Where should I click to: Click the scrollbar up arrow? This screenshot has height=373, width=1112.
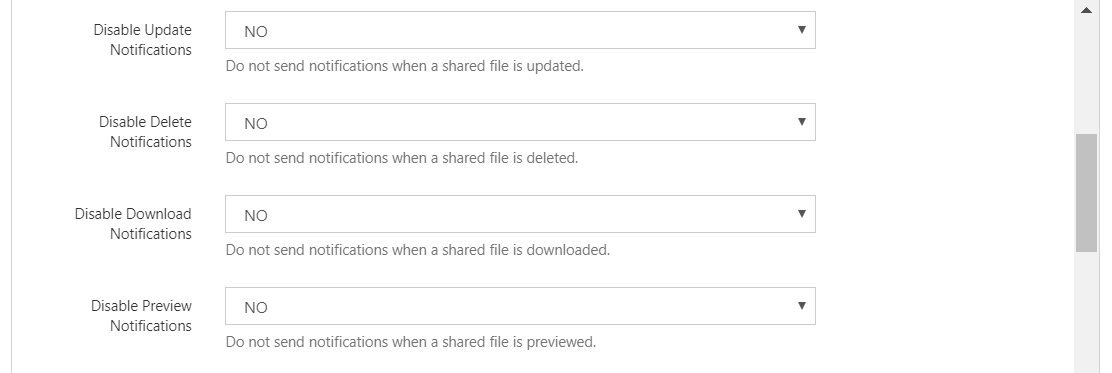click(x=1086, y=10)
